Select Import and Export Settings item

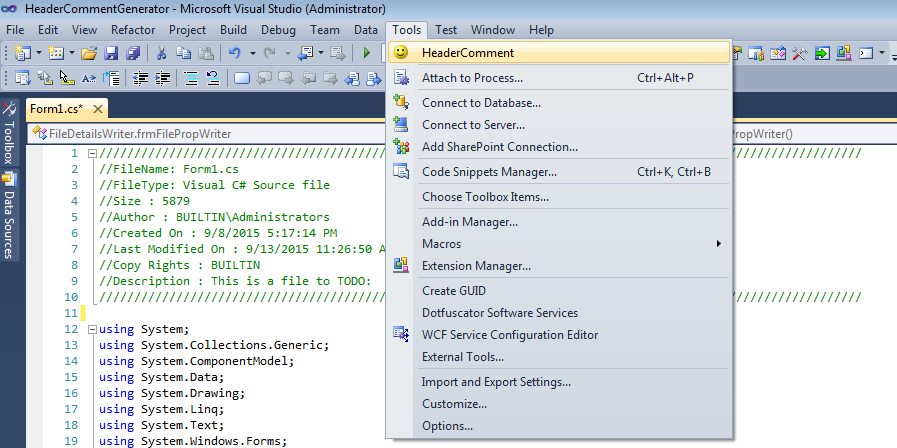pos(560,382)
